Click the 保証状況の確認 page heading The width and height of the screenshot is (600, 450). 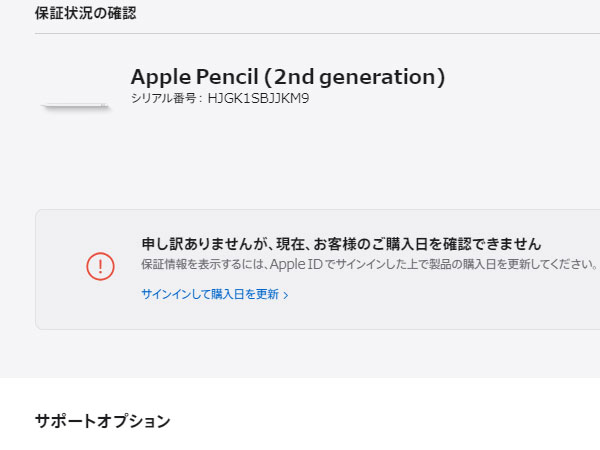[85, 13]
